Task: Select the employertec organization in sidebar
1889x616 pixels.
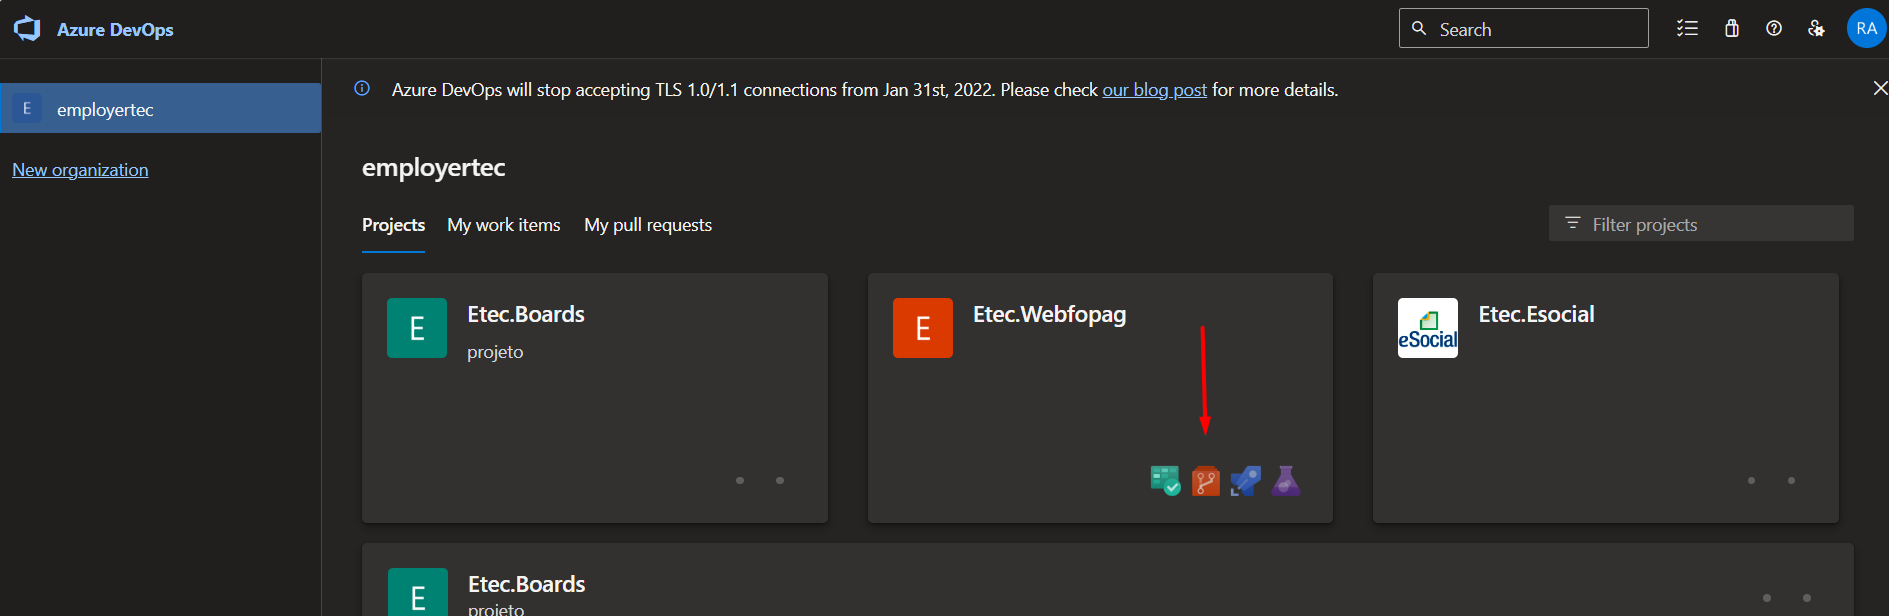Action: [160, 108]
